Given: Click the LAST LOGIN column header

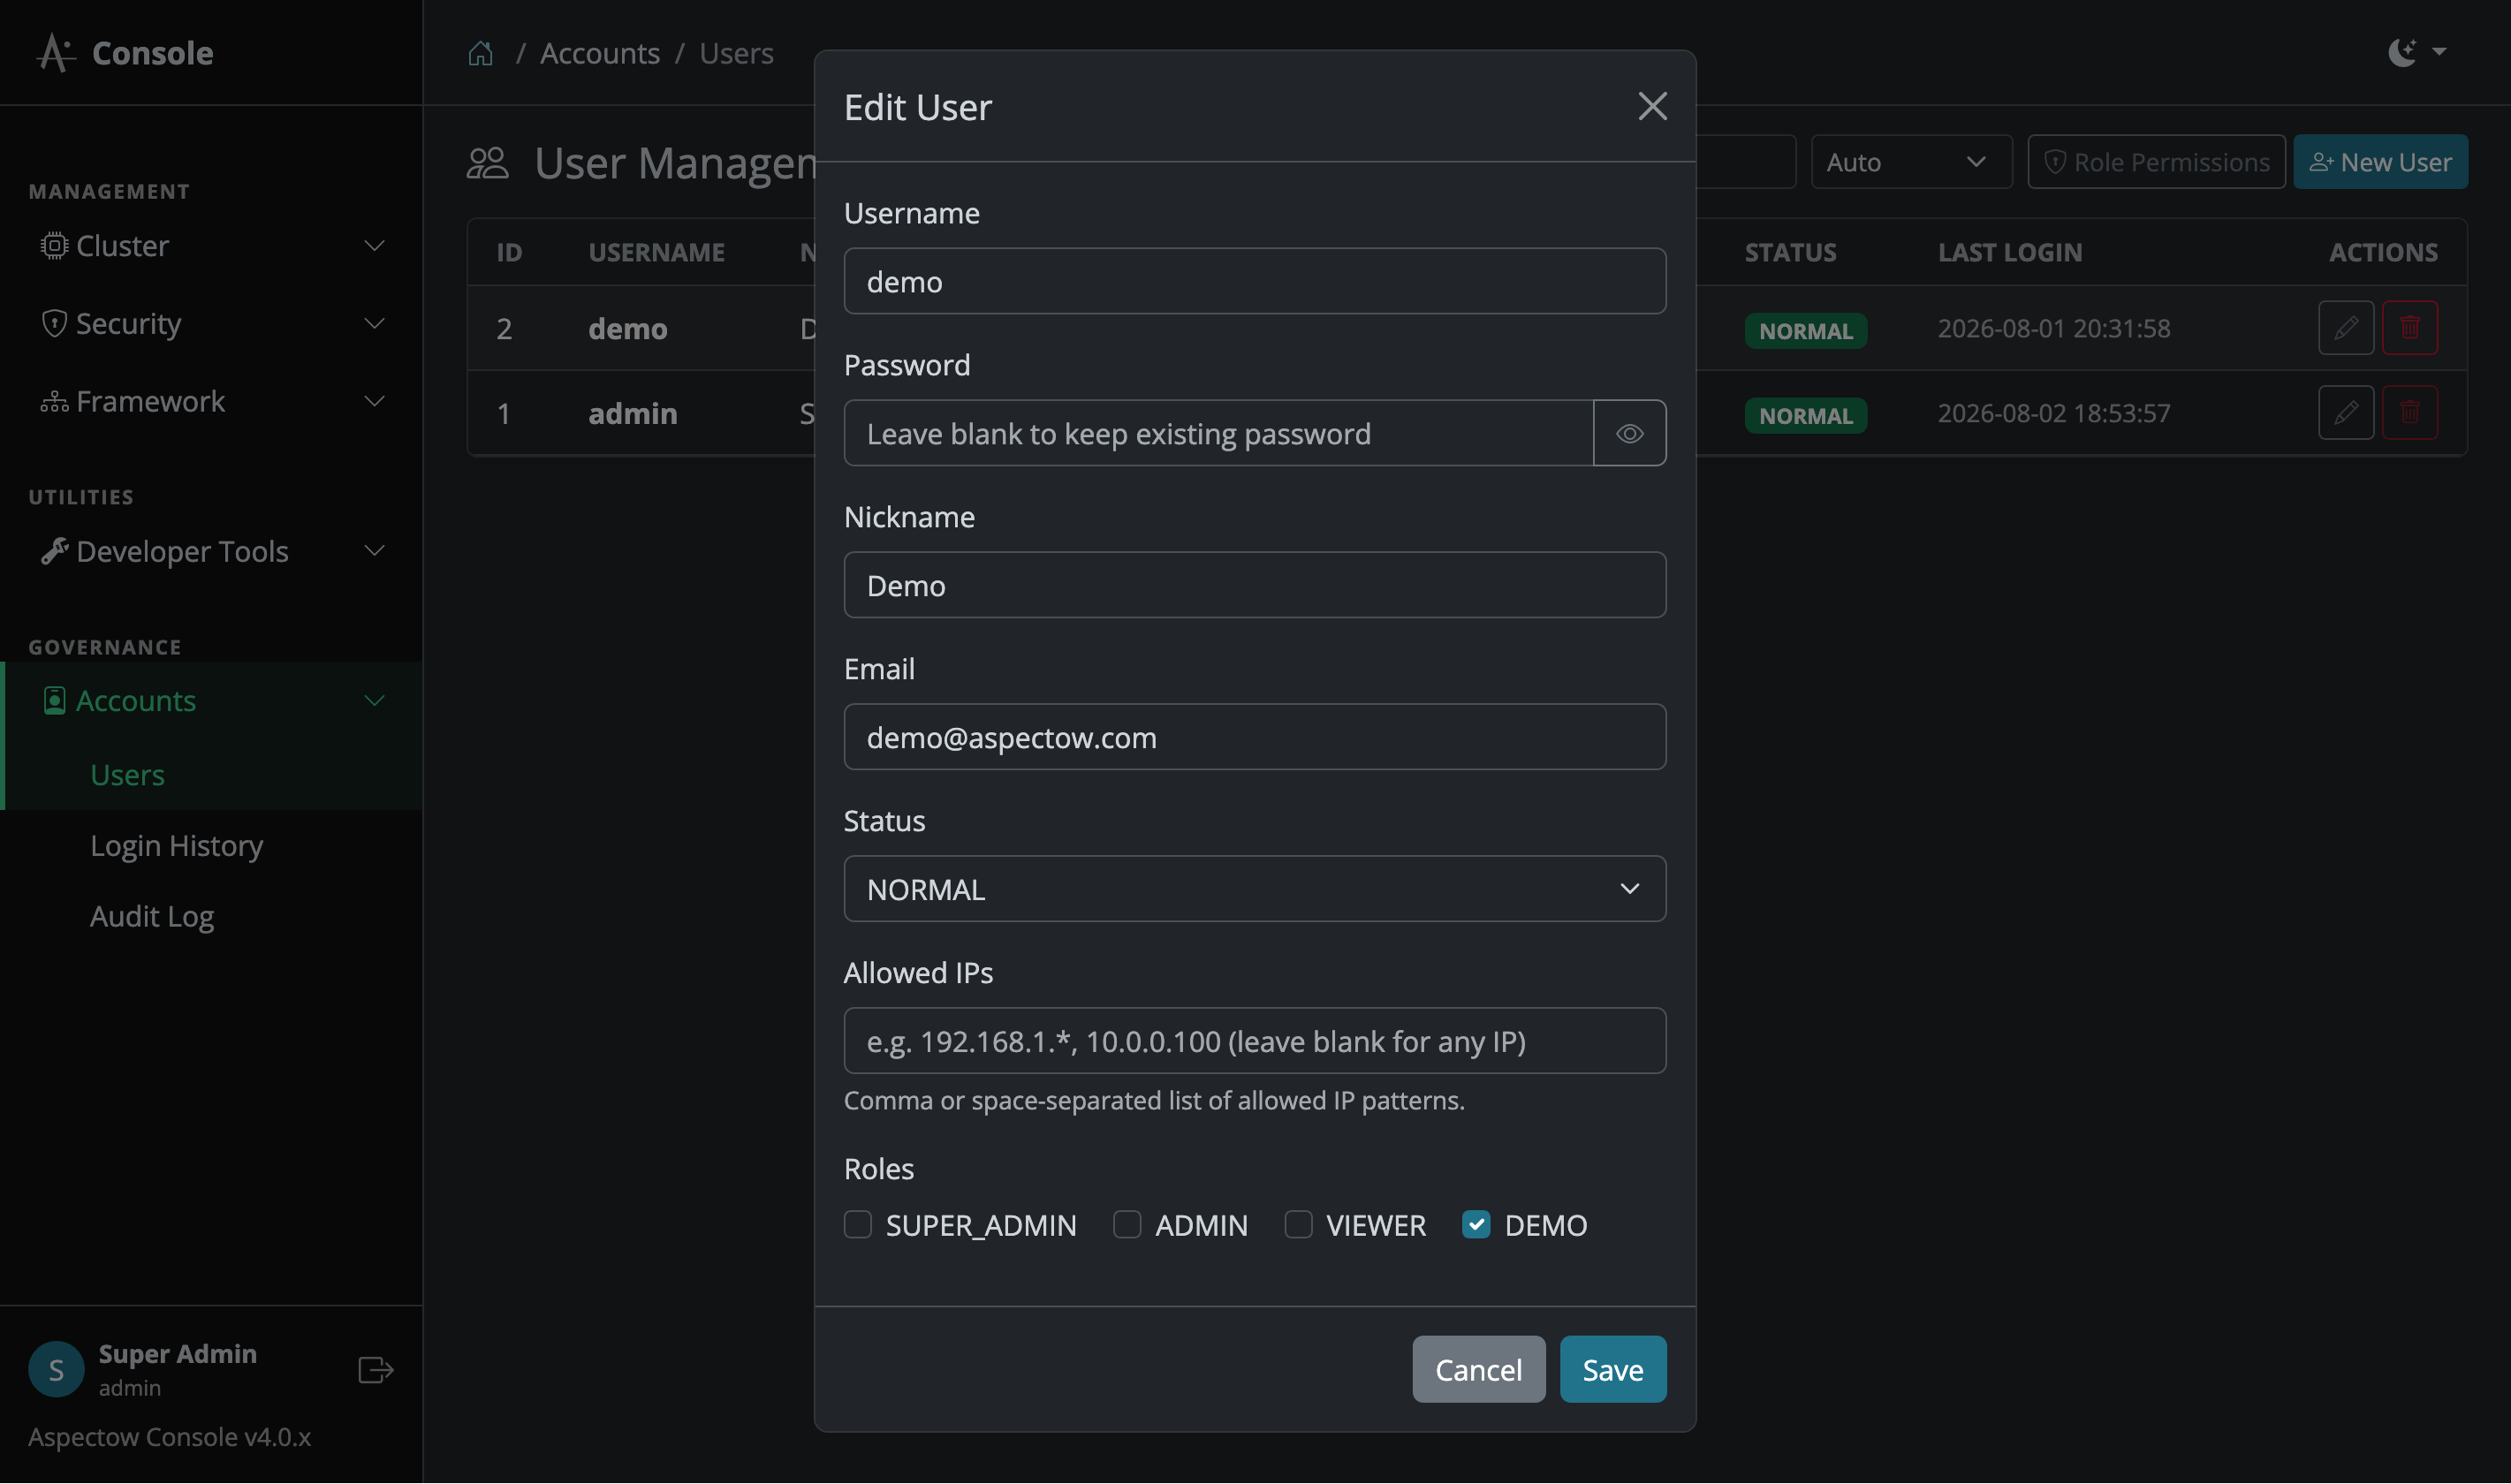Looking at the screenshot, I should [x=2010, y=253].
